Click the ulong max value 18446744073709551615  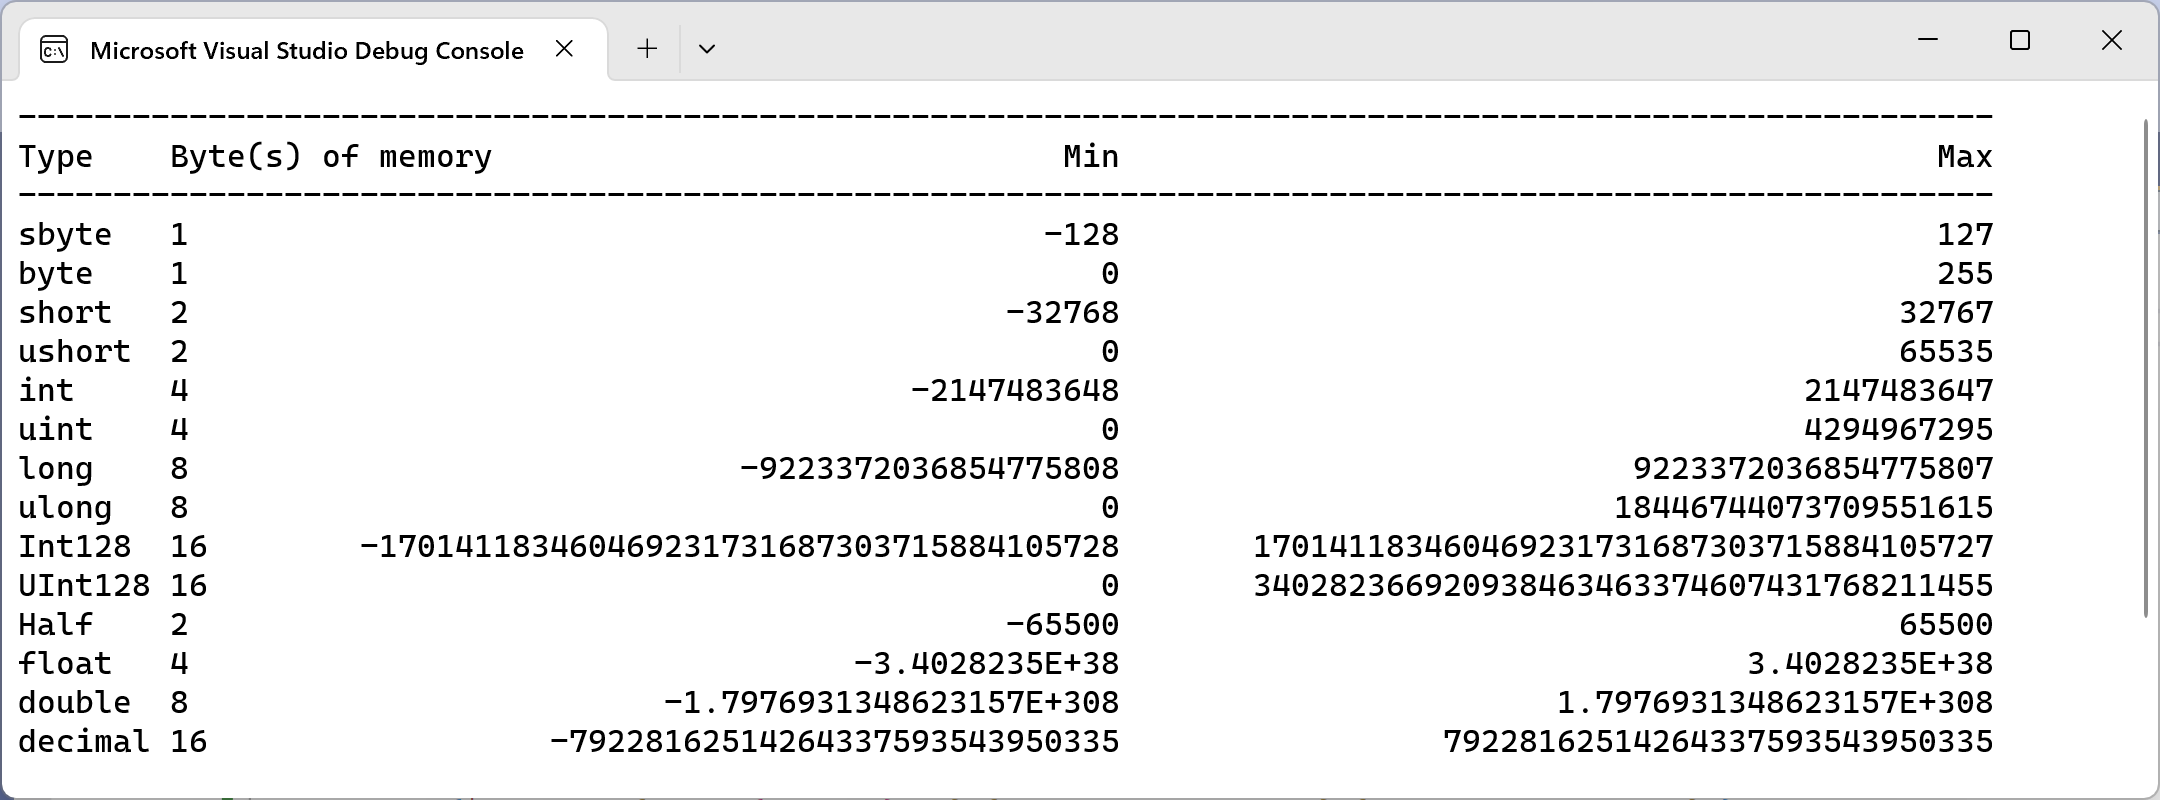tap(1804, 508)
